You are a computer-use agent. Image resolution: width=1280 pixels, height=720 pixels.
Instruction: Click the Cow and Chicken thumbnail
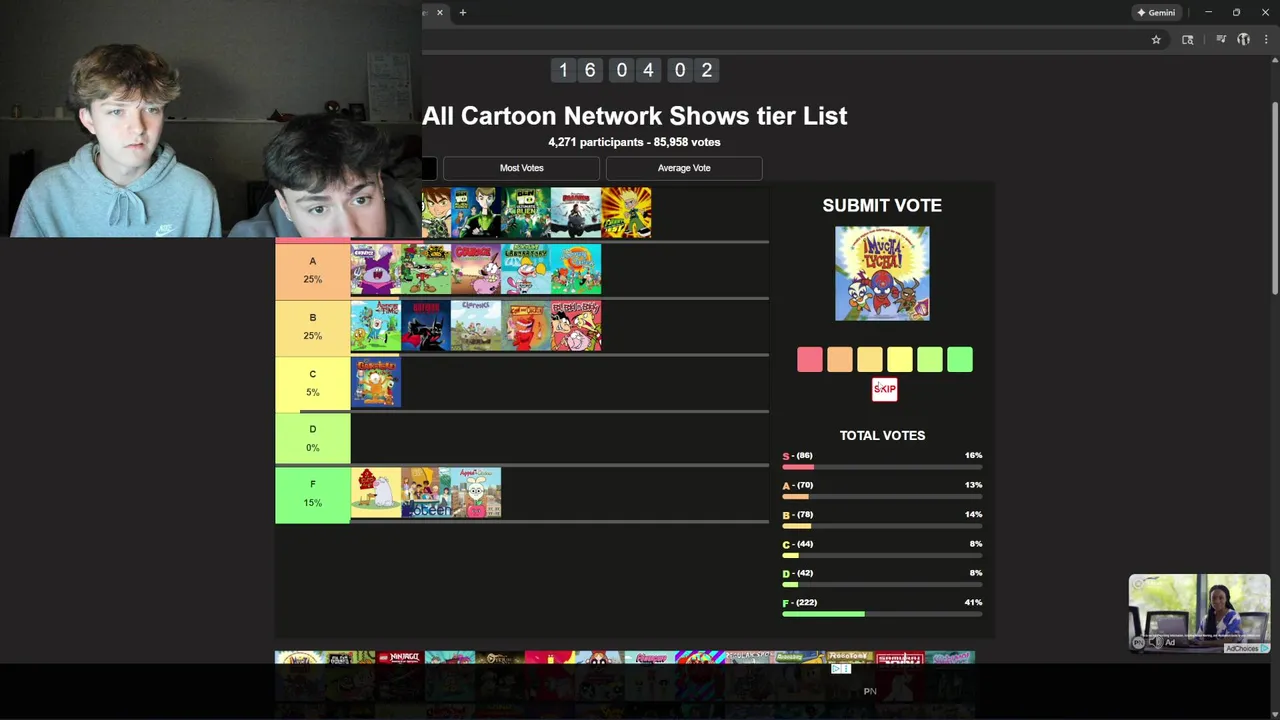click(x=526, y=326)
